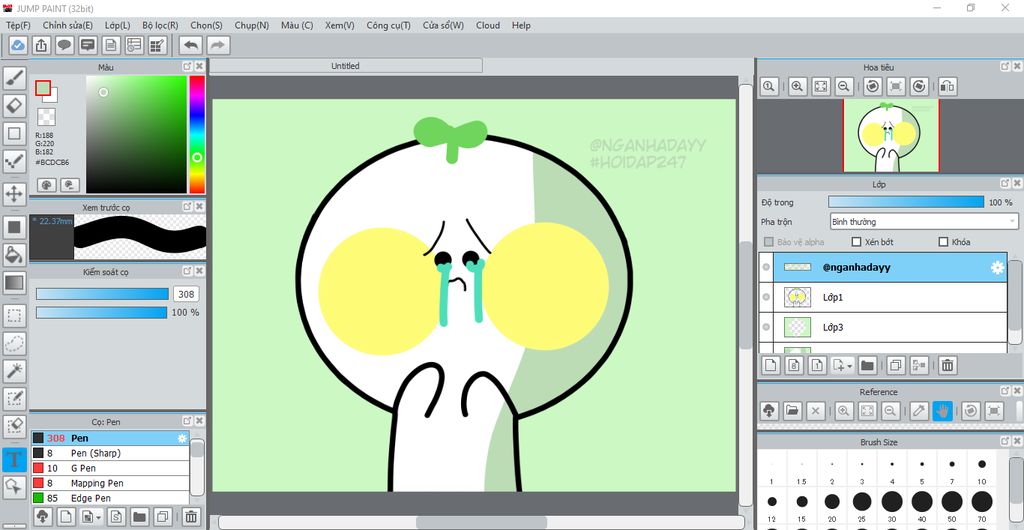Click the rainbow hue slider bar

coord(197,134)
